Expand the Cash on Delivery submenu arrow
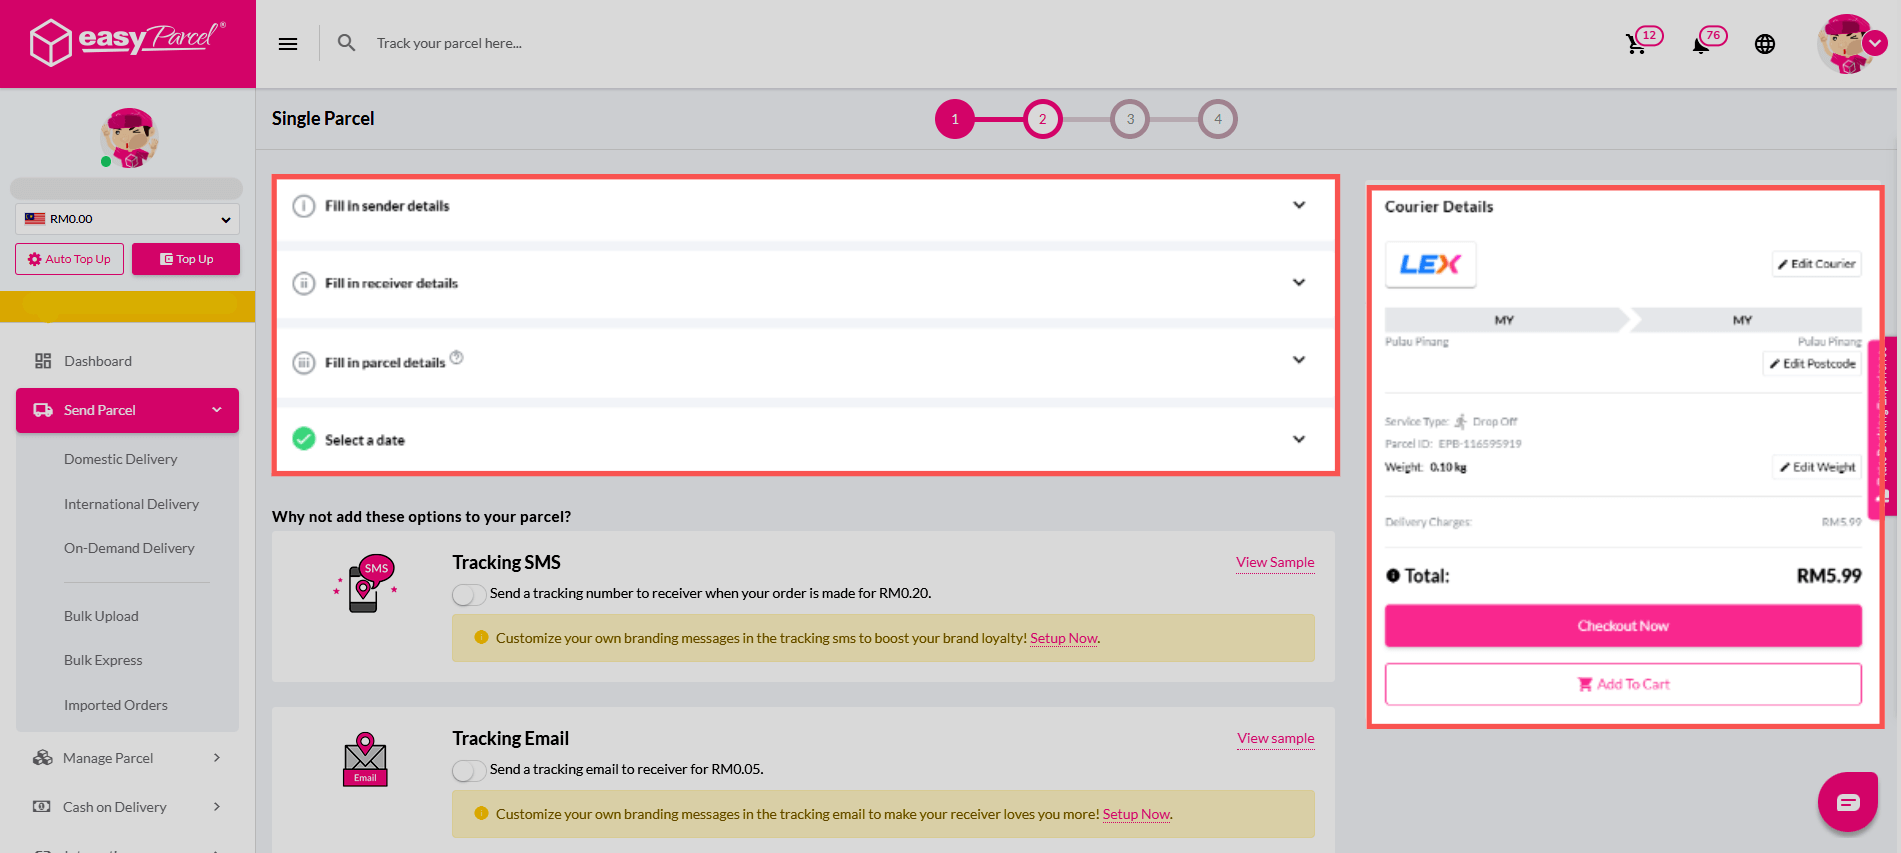The width and height of the screenshot is (1901, 853). pyautogui.click(x=217, y=807)
